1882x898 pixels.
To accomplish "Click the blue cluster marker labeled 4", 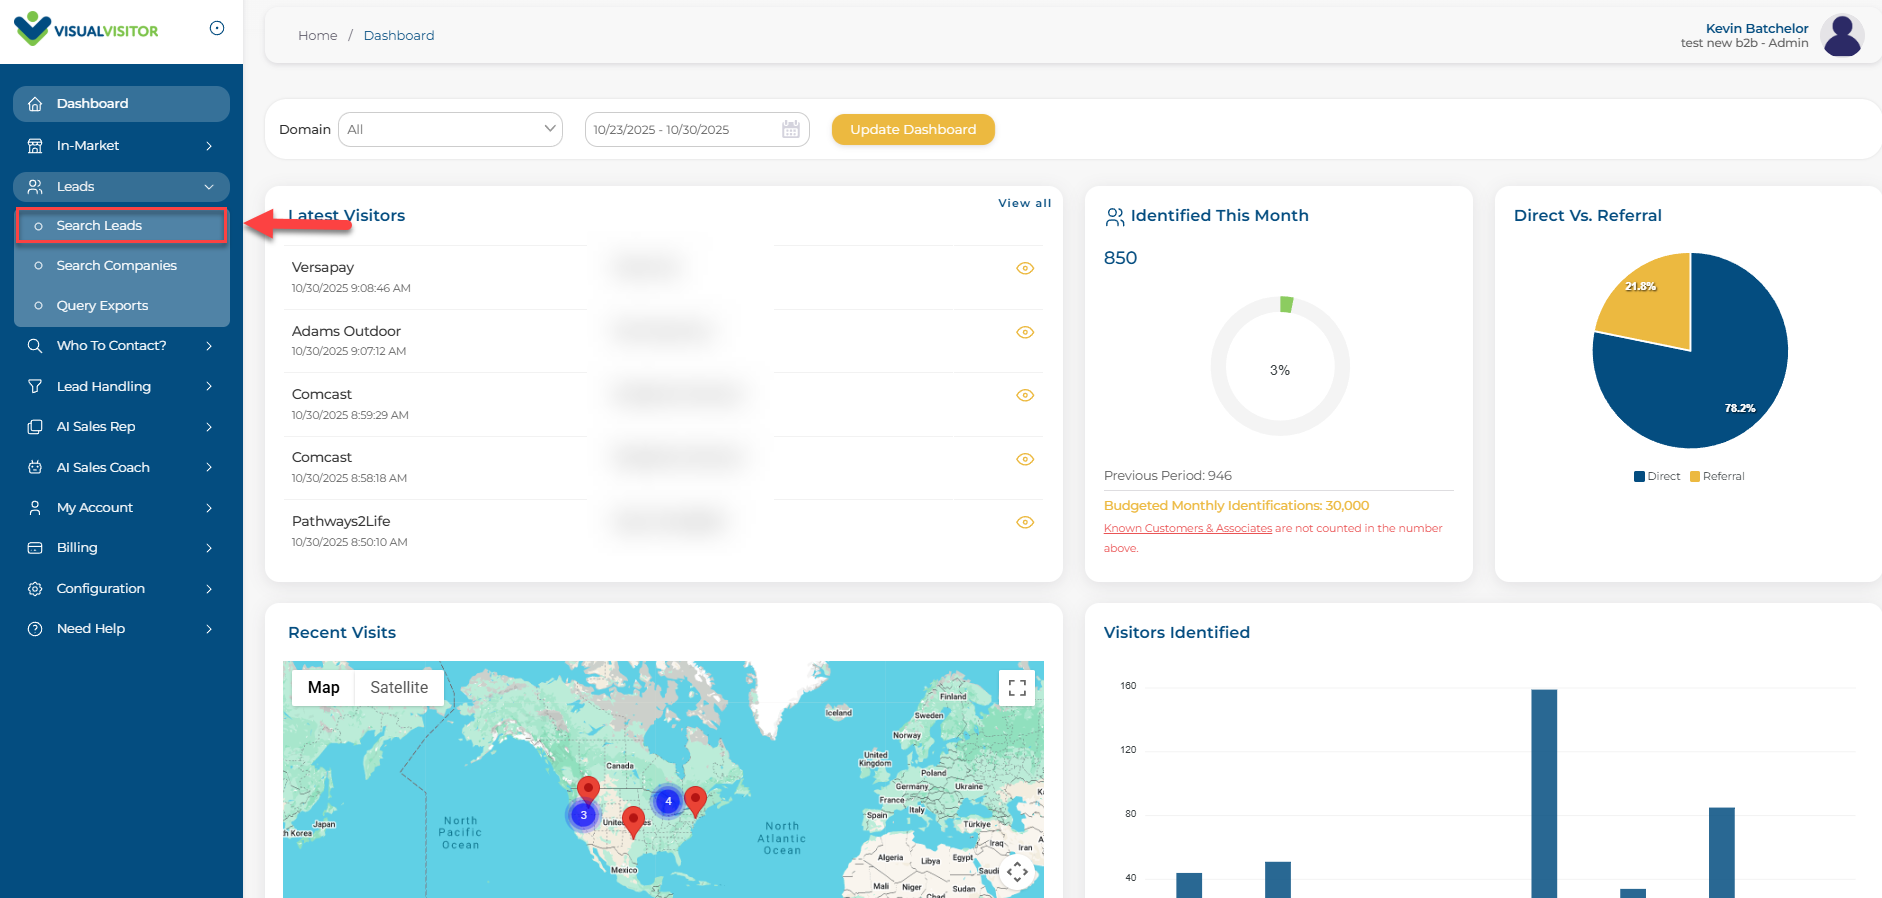I will pyautogui.click(x=668, y=801).
